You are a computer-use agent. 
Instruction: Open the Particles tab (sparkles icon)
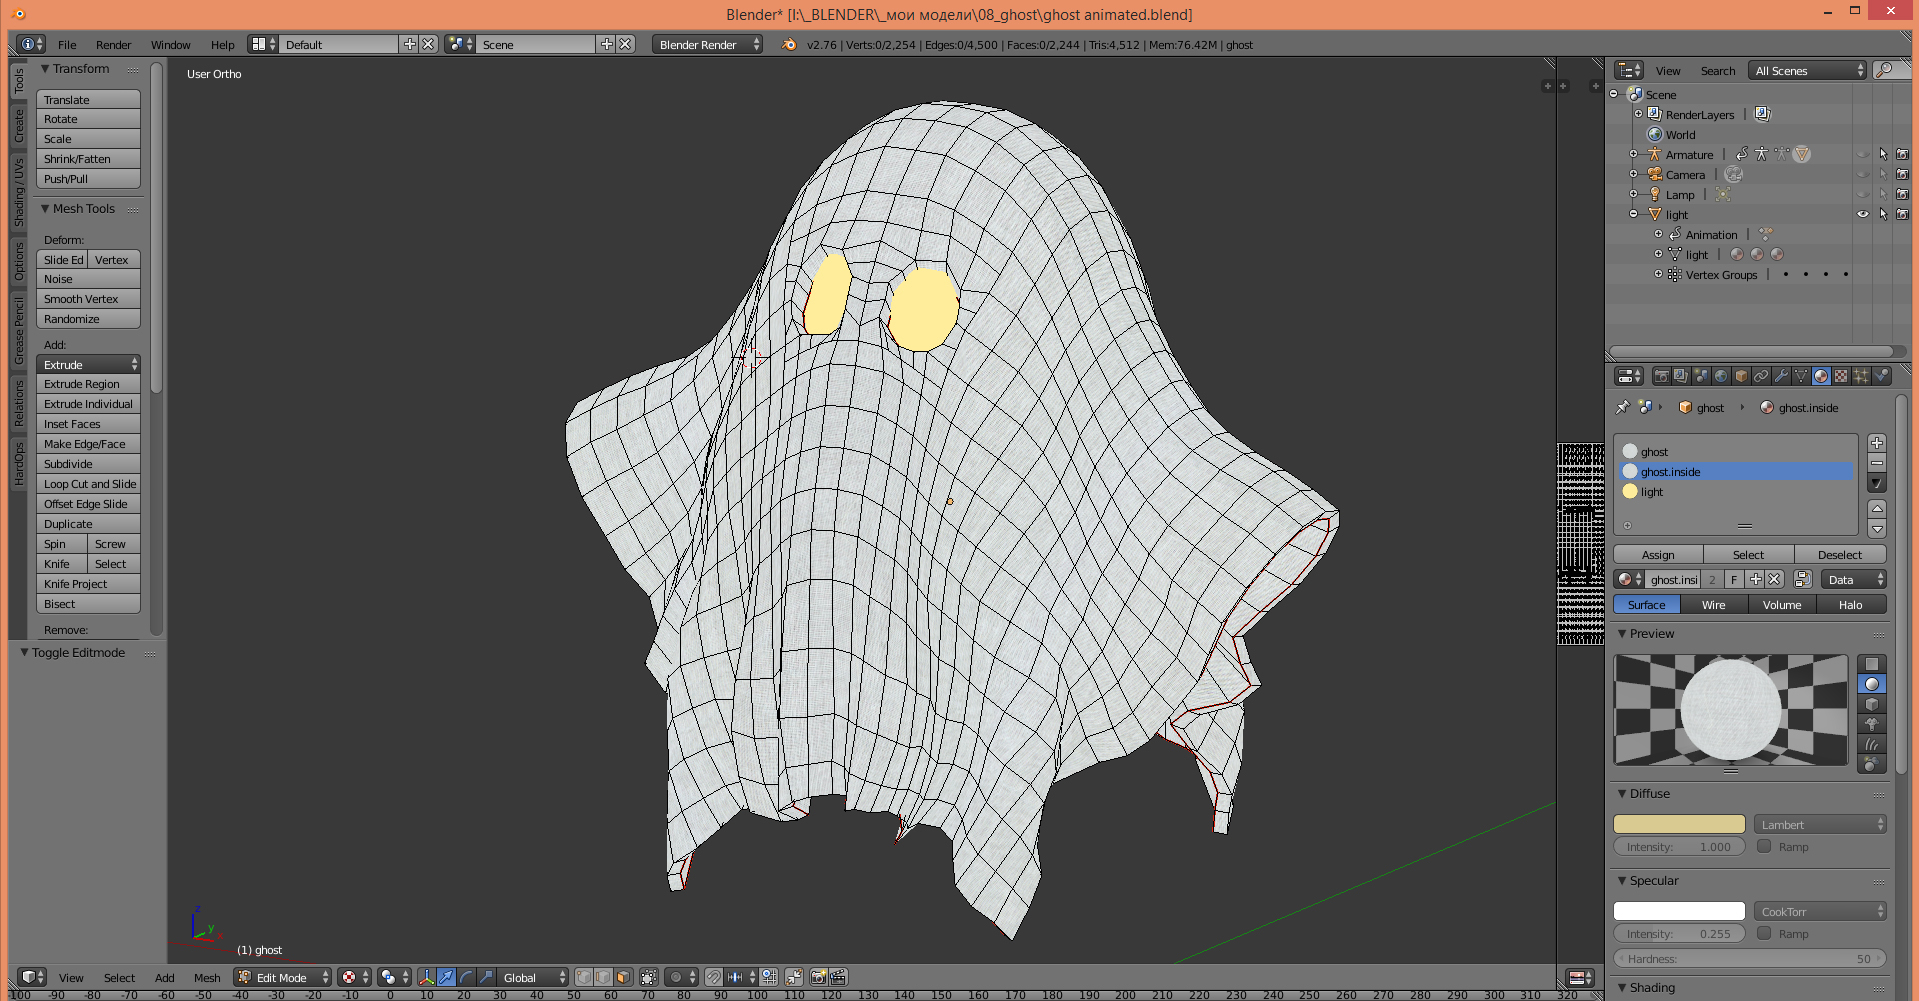tap(1859, 376)
